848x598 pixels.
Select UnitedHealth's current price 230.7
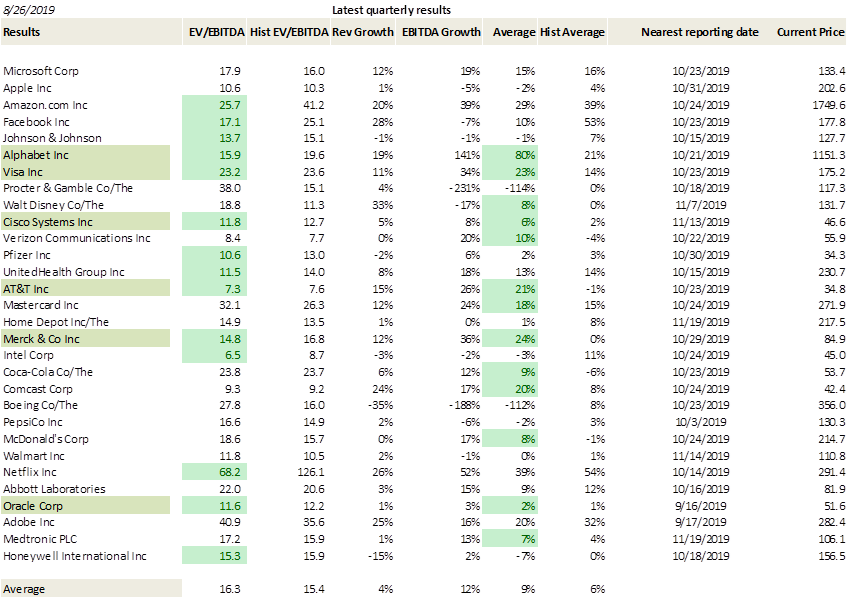(x=832, y=272)
